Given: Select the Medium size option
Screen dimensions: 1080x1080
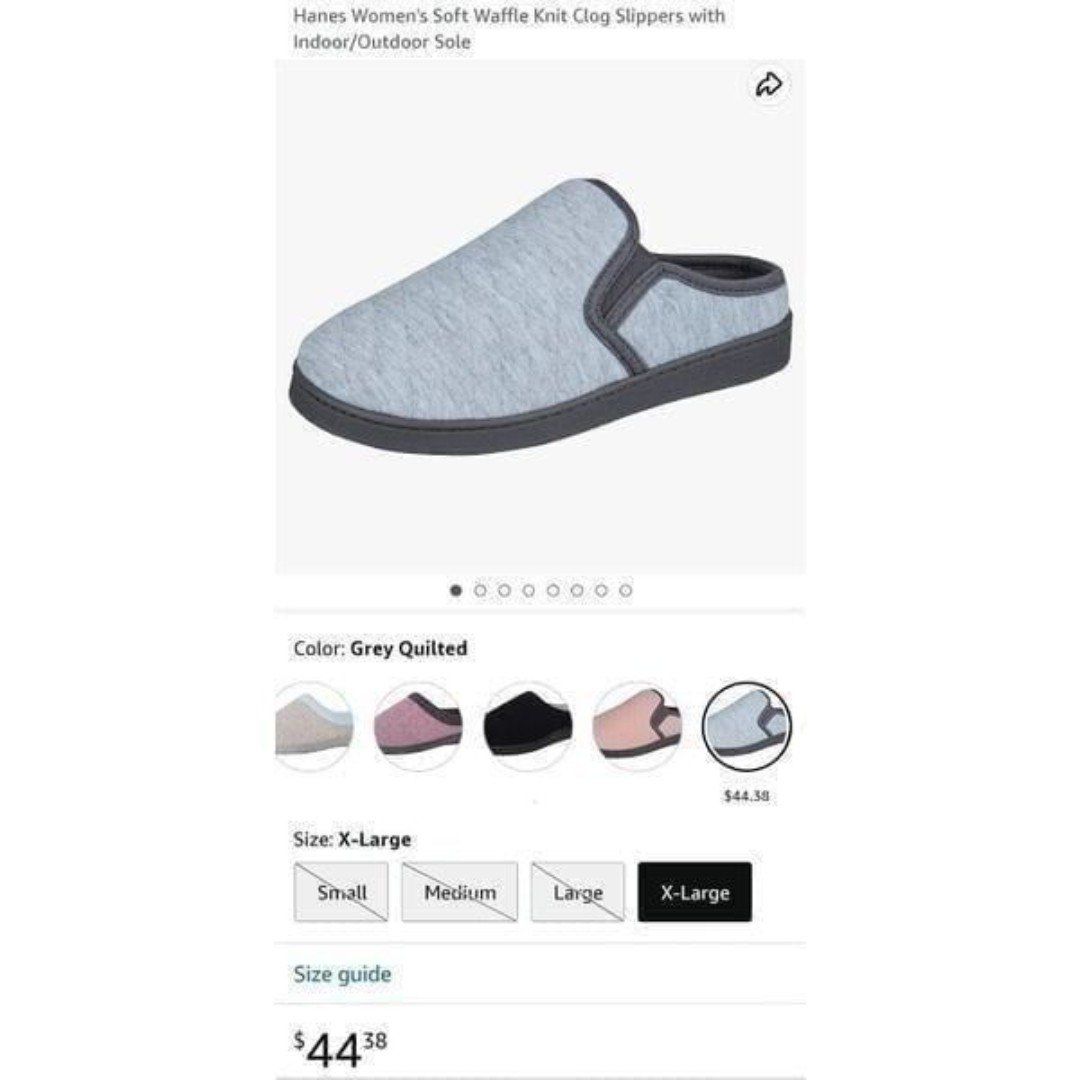Looking at the screenshot, I should (x=459, y=892).
